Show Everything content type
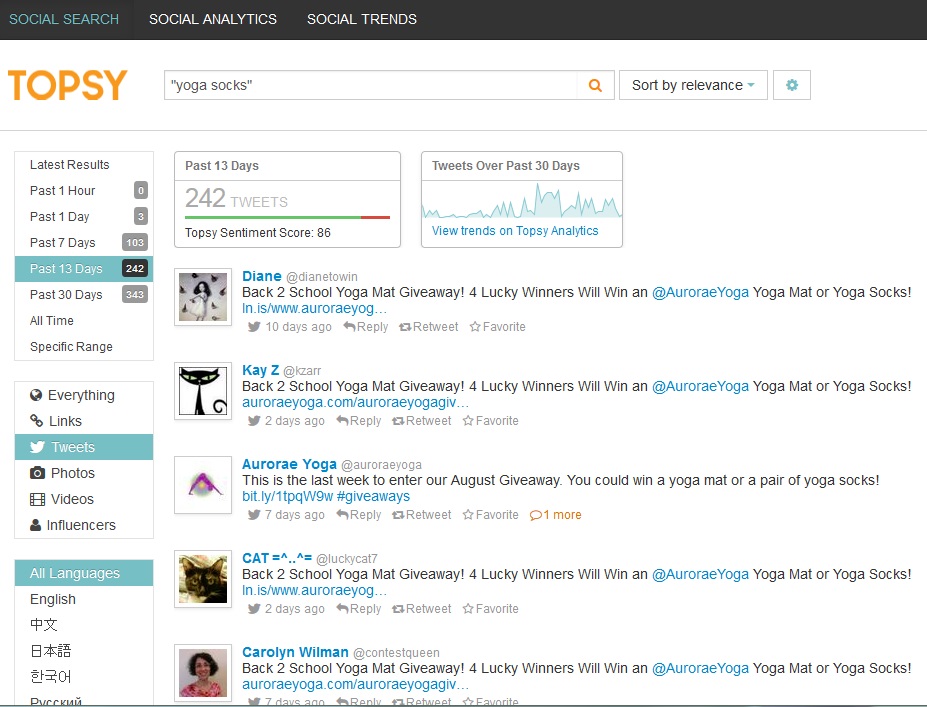Image resolution: width=927 pixels, height=707 pixels. (84, 395)
